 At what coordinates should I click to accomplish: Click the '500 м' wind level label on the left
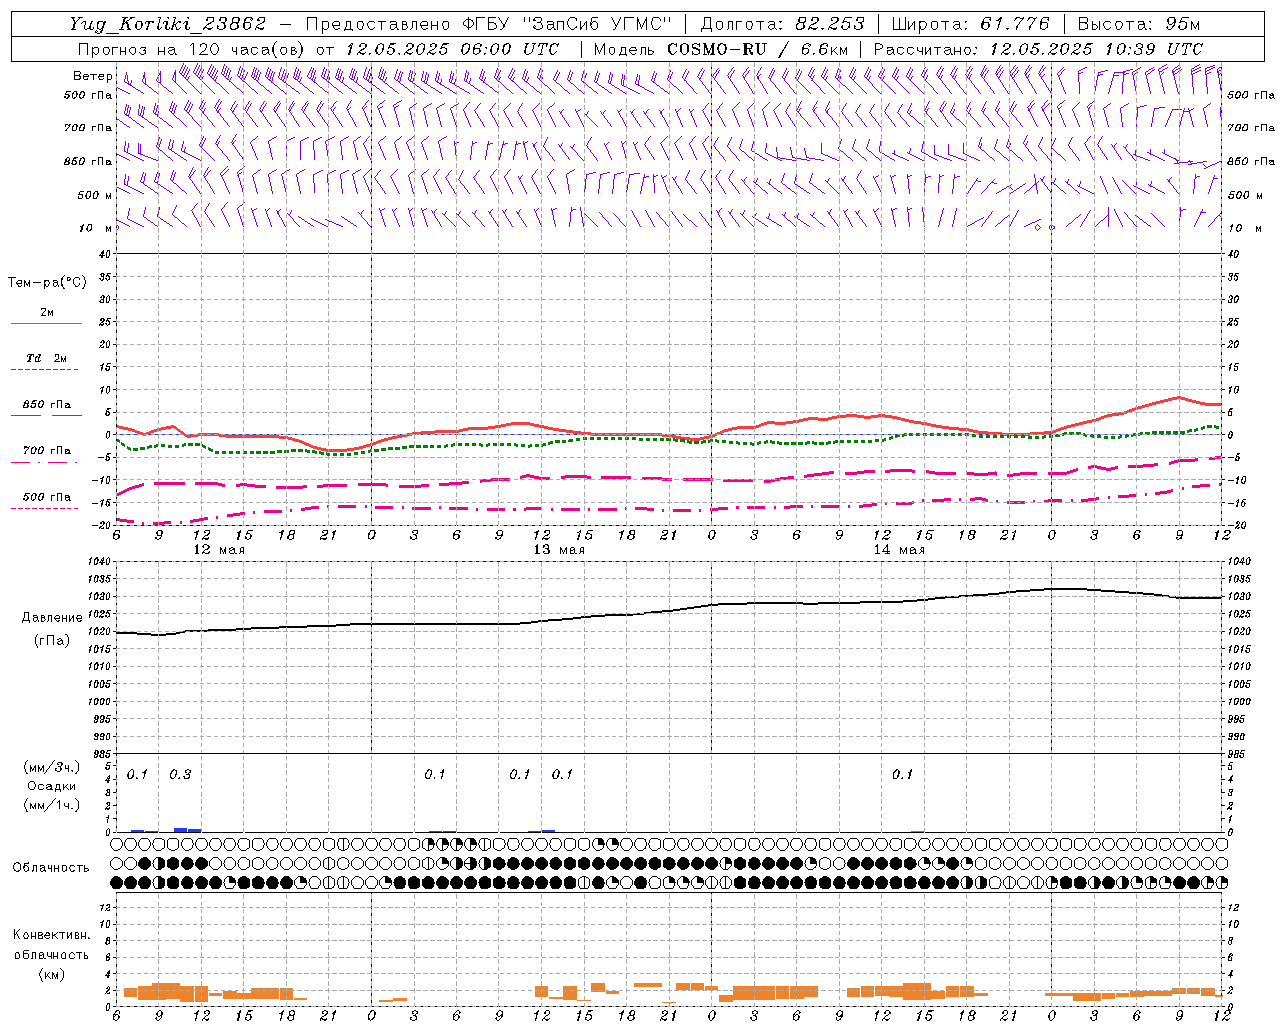95,195
